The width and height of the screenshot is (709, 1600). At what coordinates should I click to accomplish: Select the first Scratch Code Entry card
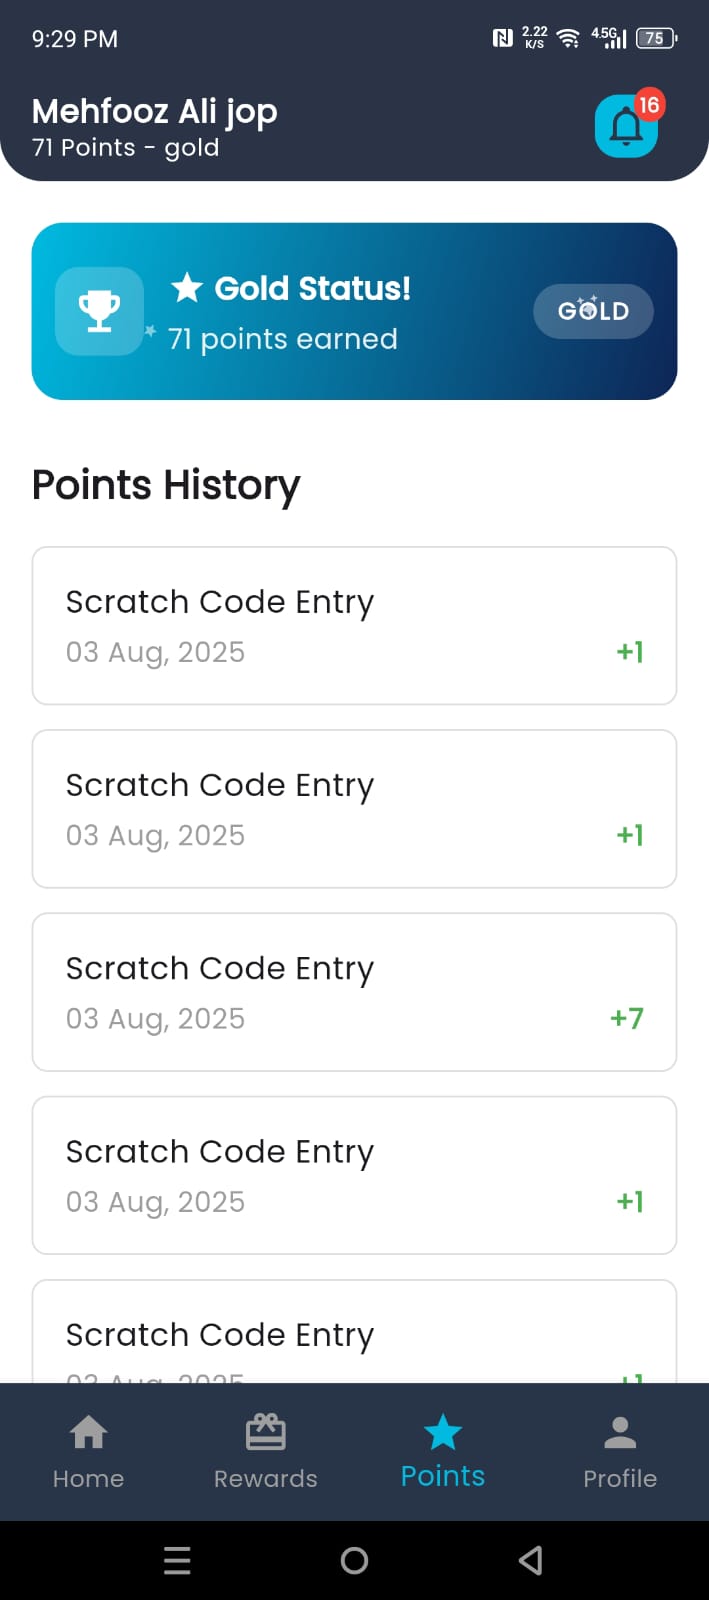pyautogui.click(x=354, y=625)
